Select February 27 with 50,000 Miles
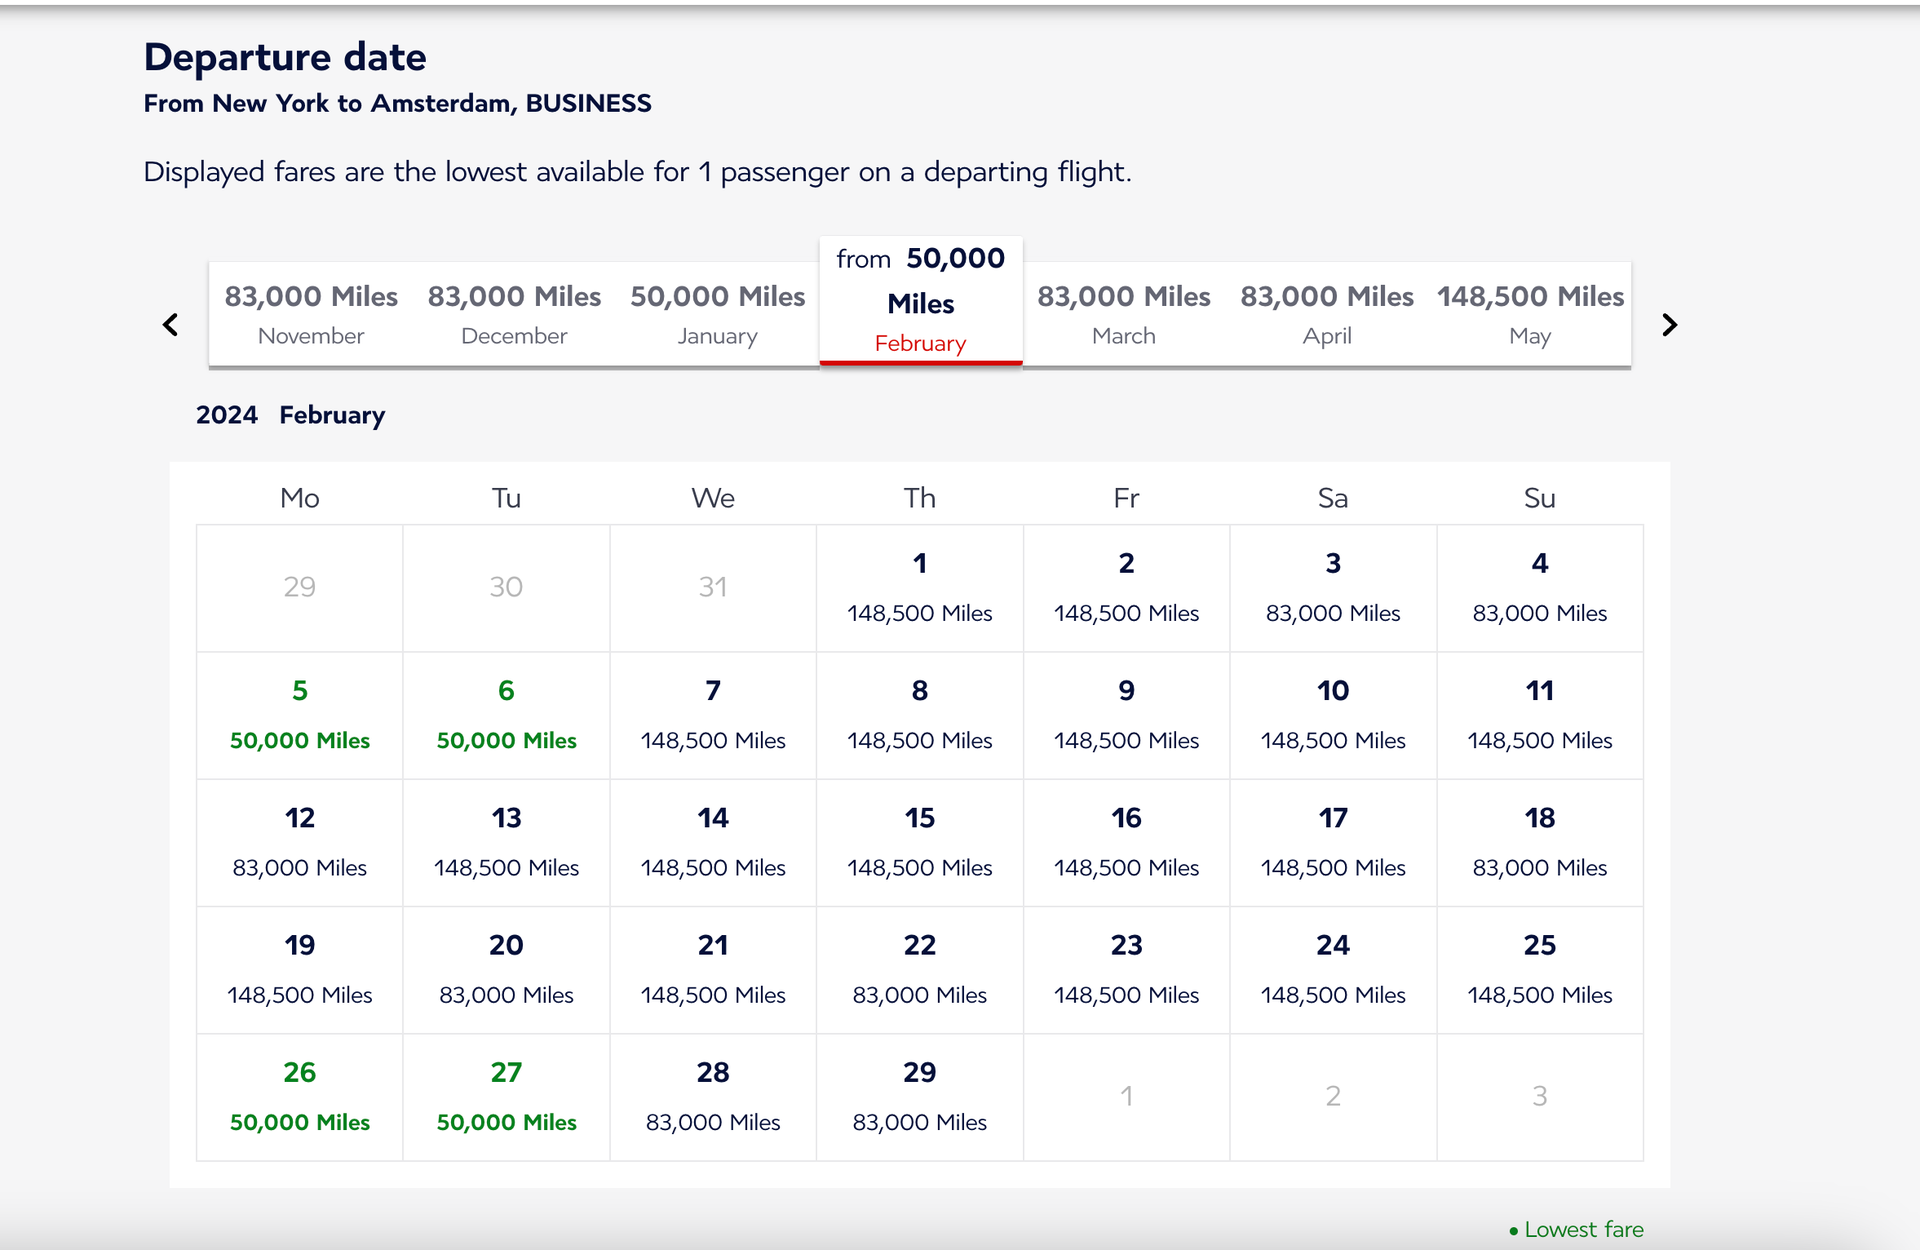The image size is (1920, 1250). 506,1095
